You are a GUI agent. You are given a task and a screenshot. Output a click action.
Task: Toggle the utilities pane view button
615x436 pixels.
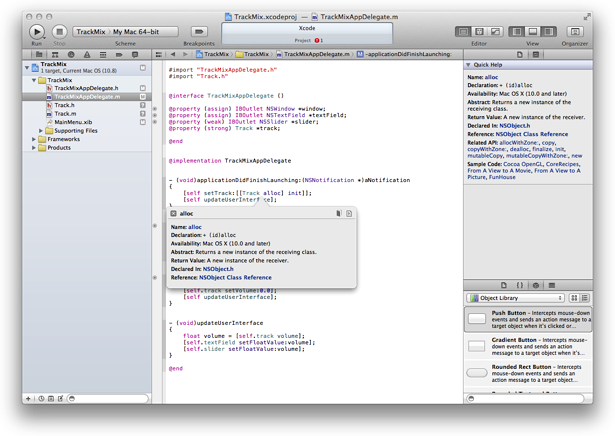(x=549, y=31)
